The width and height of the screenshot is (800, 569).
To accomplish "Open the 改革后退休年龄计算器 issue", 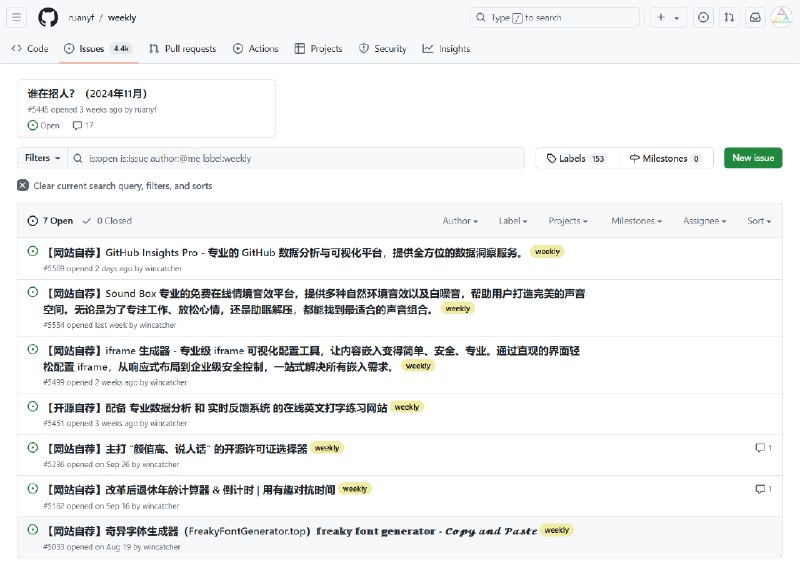I will (x=190, y=490).
